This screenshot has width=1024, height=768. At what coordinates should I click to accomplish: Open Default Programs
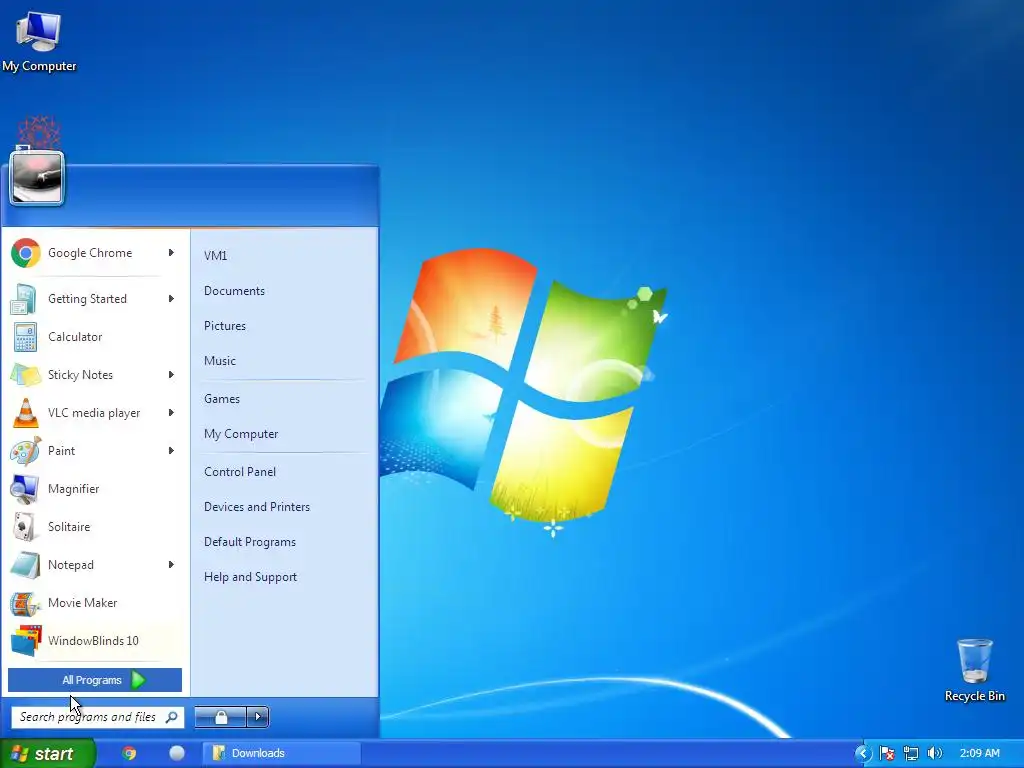pos(249,542)
